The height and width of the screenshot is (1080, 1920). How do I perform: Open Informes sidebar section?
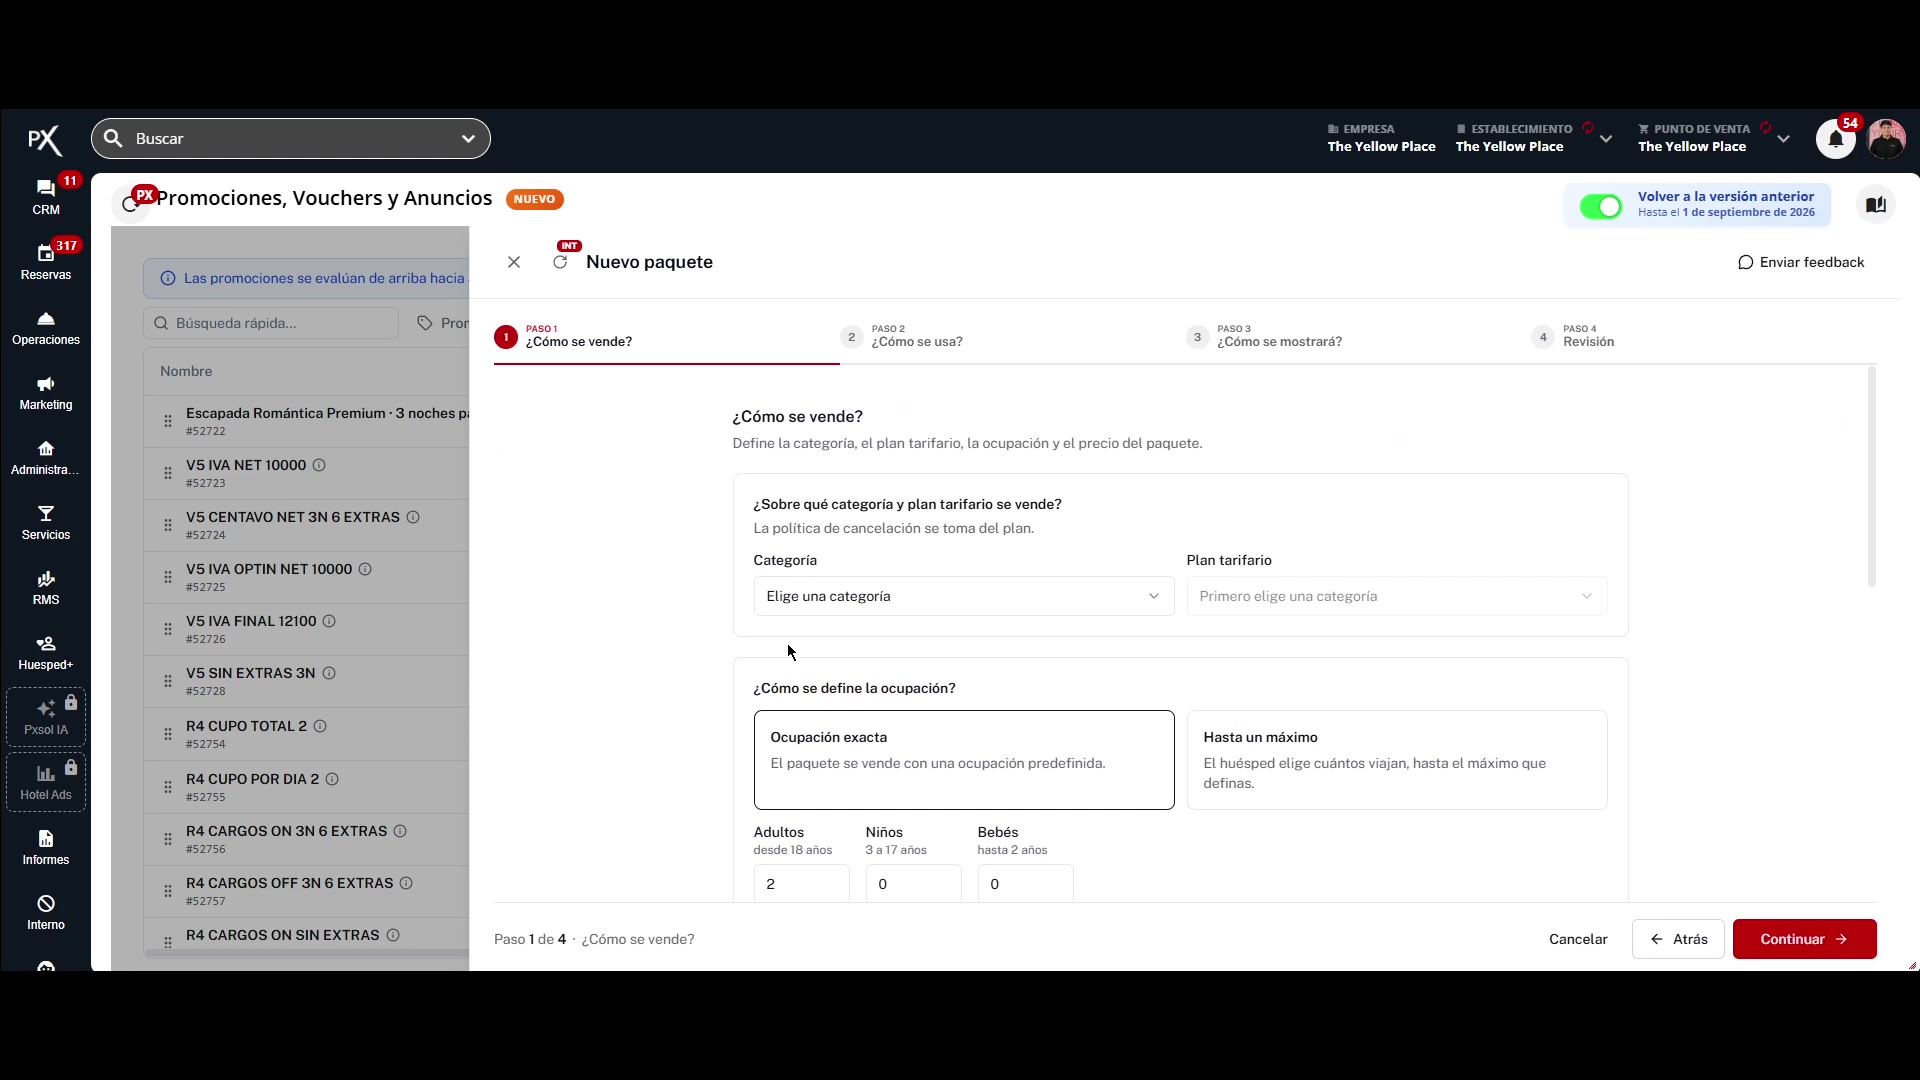[46, 847]
